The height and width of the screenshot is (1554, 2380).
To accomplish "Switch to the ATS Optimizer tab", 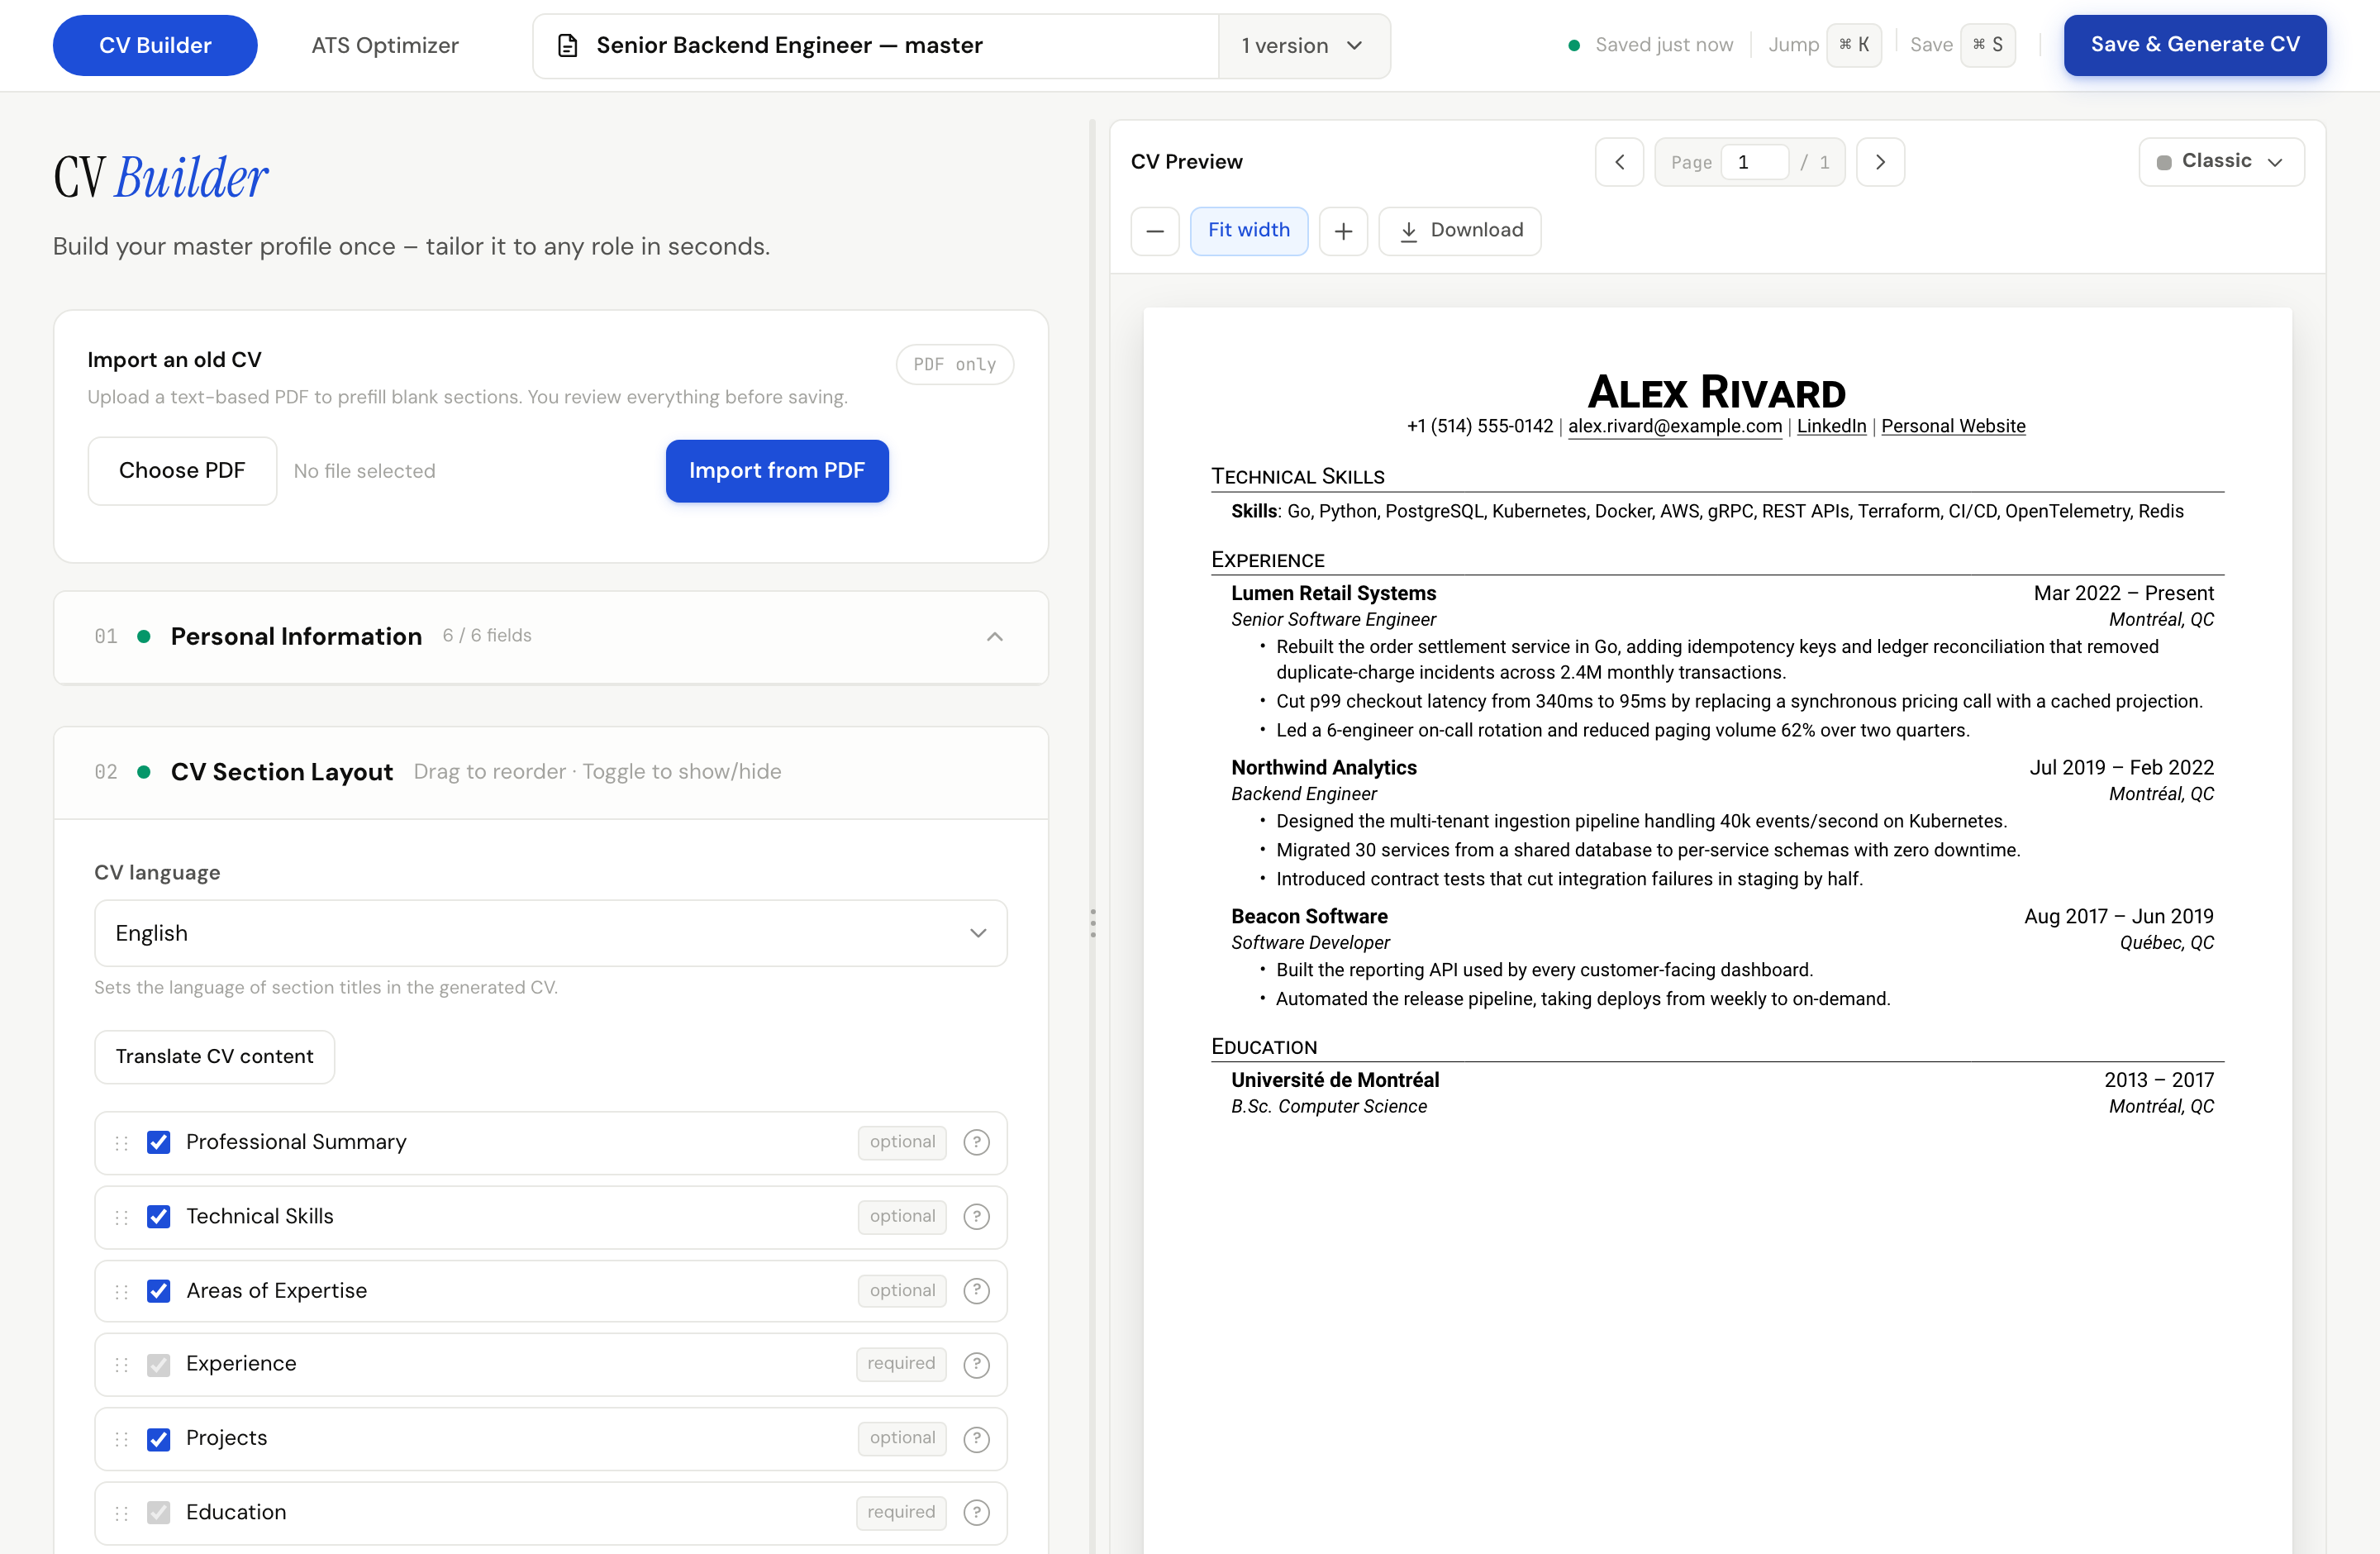I will point(385,45).
